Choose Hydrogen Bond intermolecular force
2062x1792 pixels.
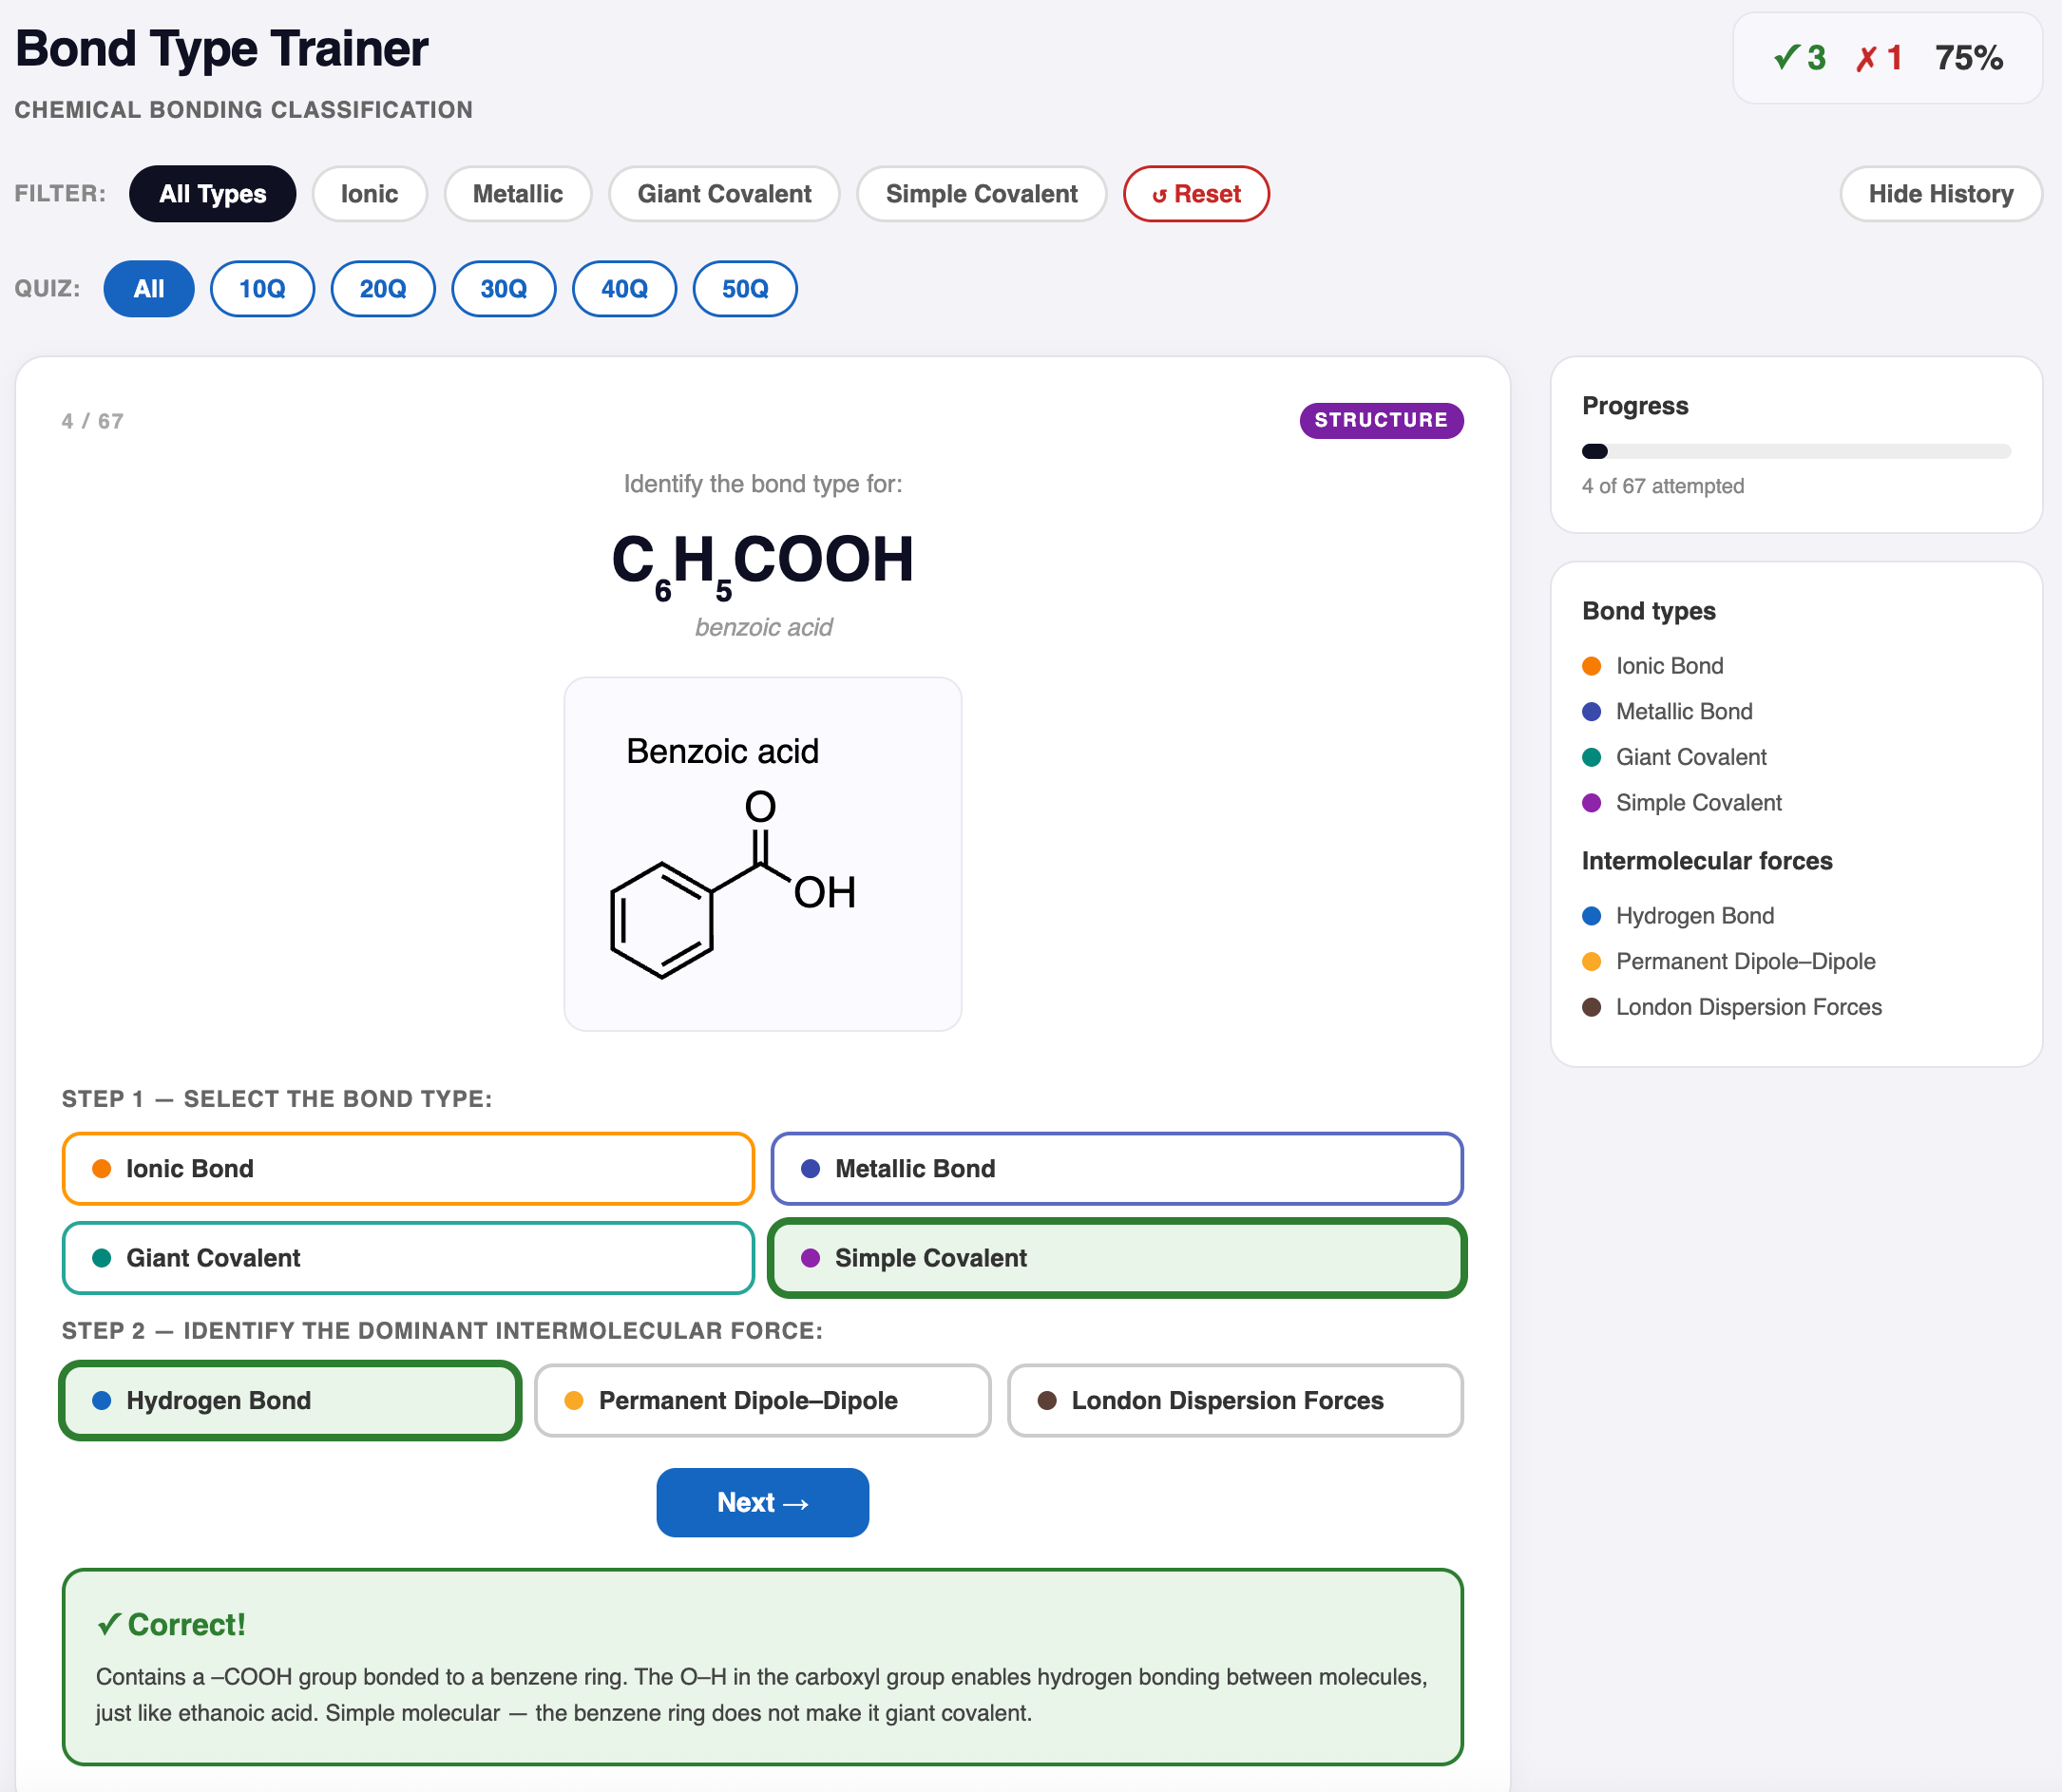[x=290, y=1400]
